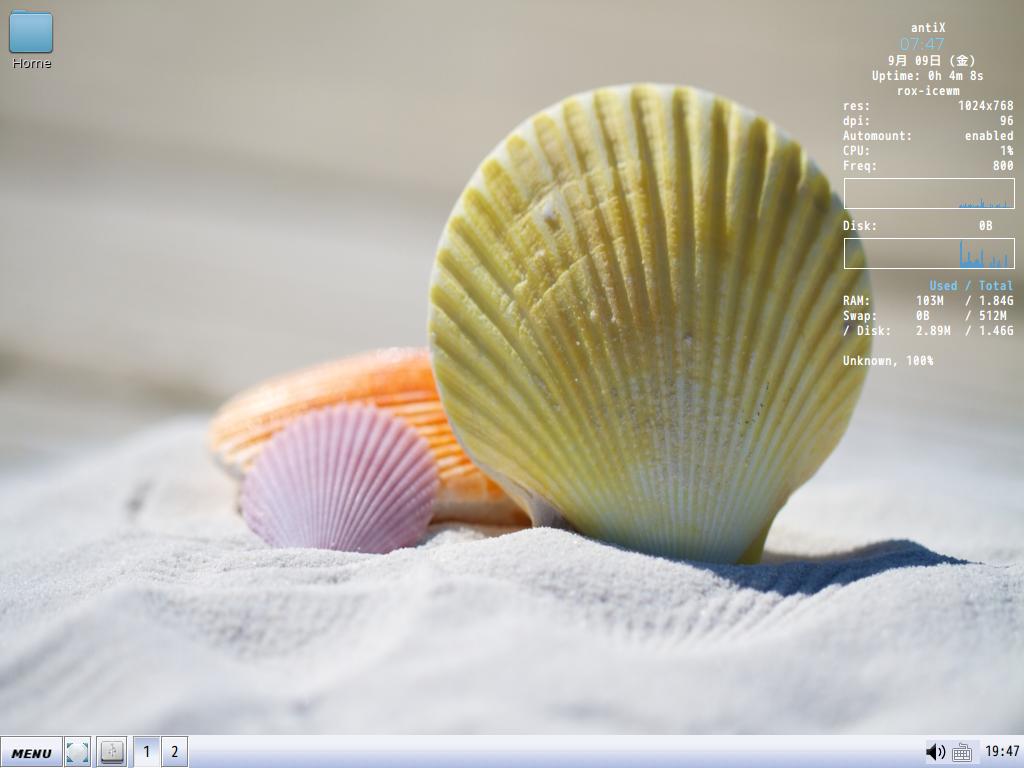Image resolution: width=1024 pixels, height=768 pixels.
Task: Switch to workspace 2
Action: (174, 752)
